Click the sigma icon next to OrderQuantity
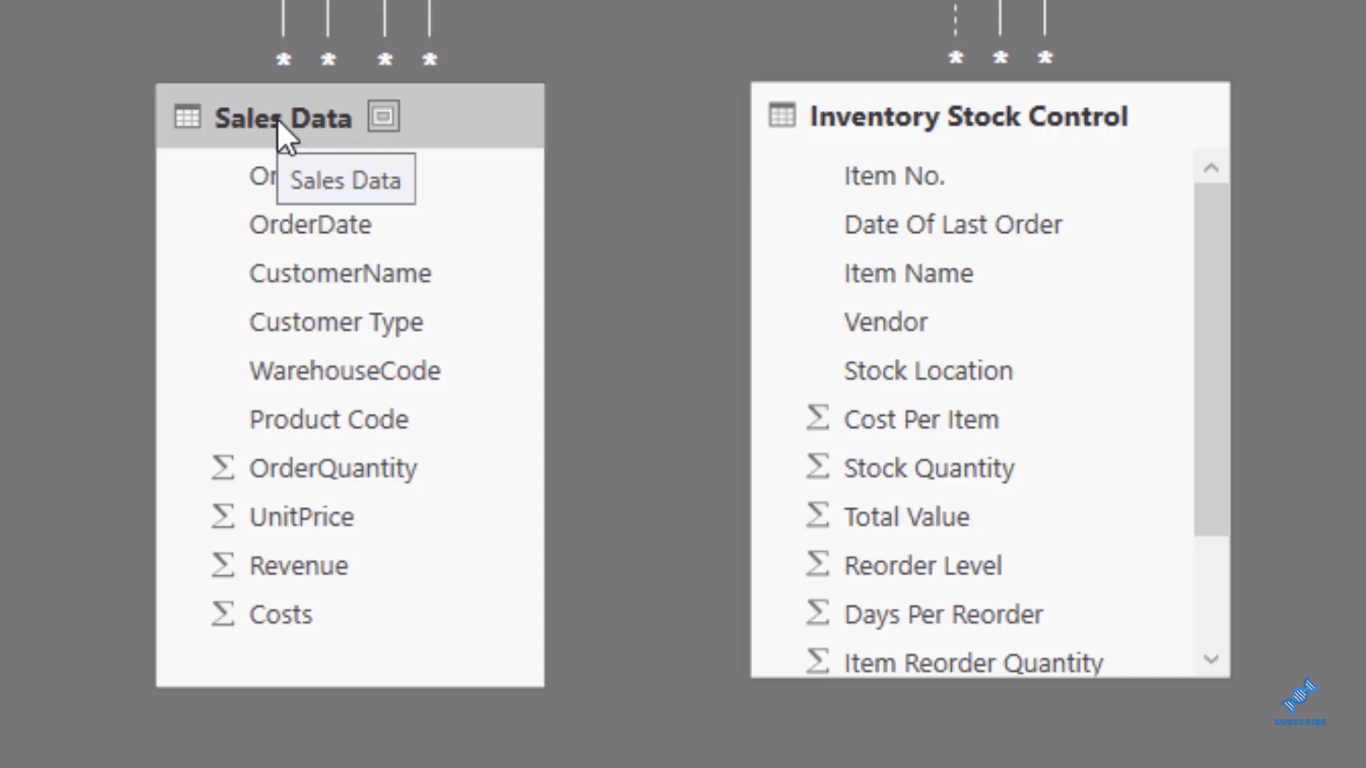Viewport: 1366px width, 768px height. [x=222, y=467]
